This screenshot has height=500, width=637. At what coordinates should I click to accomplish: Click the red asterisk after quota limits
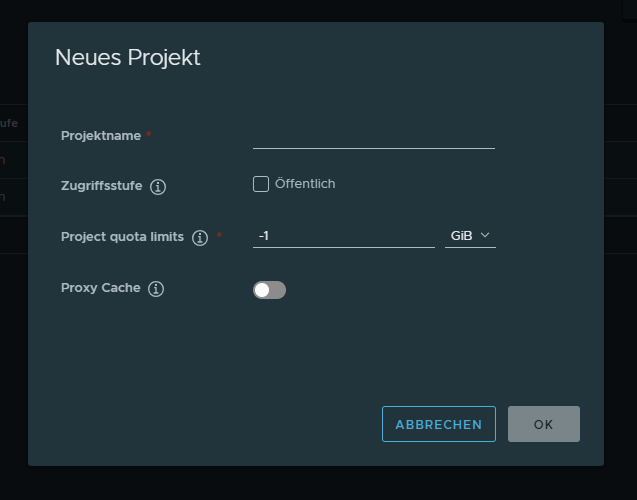point(219,236)
